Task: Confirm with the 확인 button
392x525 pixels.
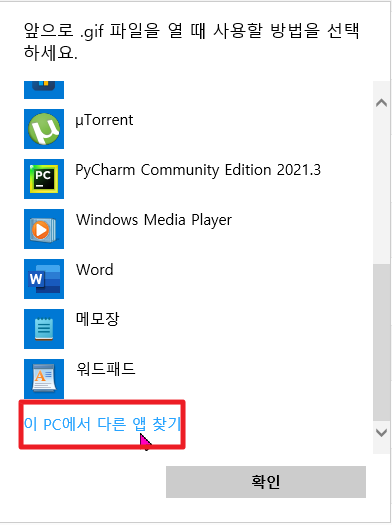Action: click(266, 482)
